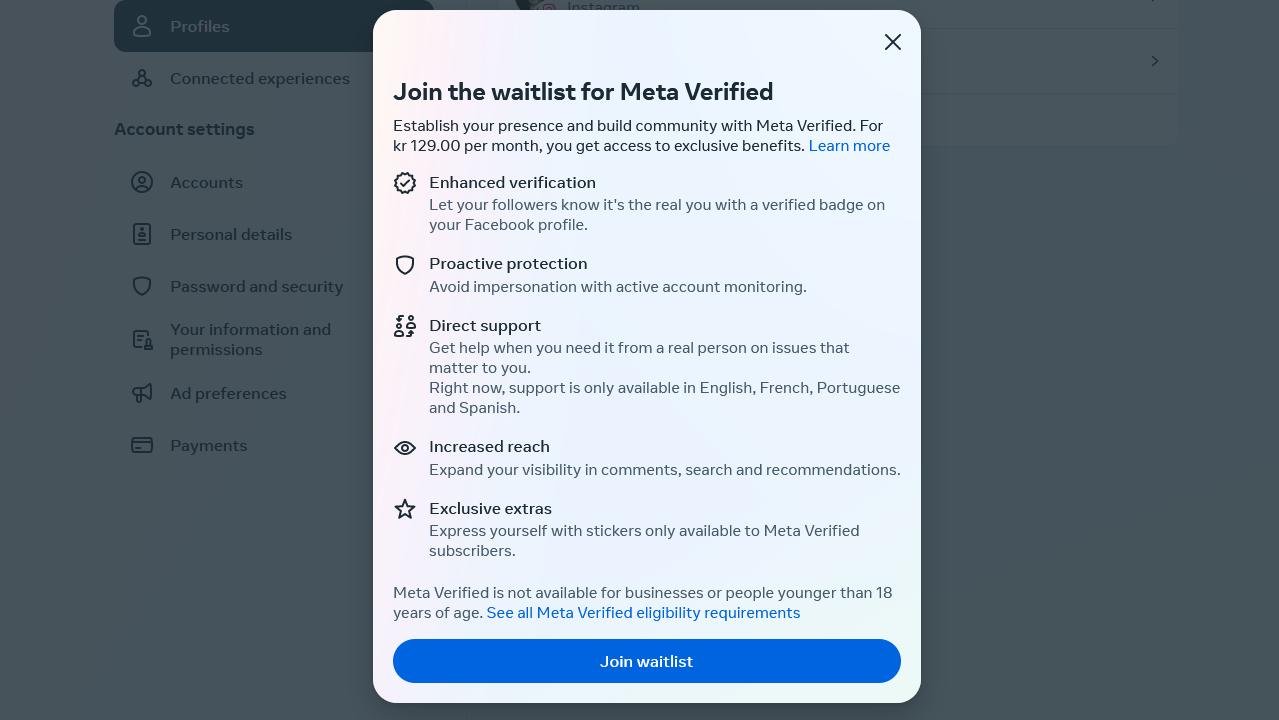Expand the row with the right chevron
The width and height of the screenshot is (1279, 720).
(x=1155, y=61)
